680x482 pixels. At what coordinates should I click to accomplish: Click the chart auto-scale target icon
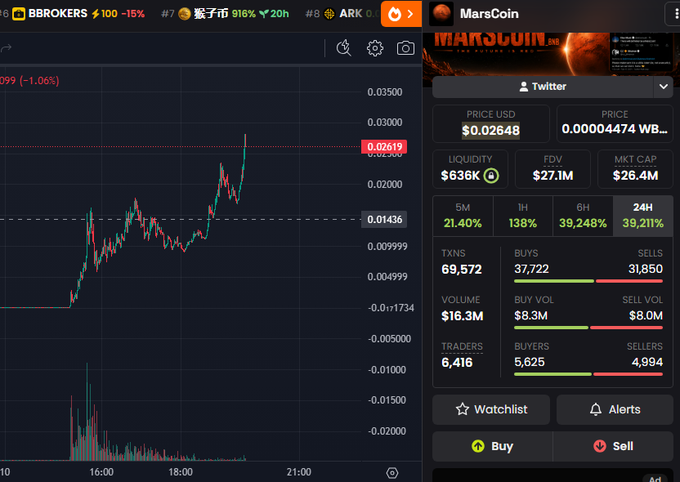click(x=392, y=472)
